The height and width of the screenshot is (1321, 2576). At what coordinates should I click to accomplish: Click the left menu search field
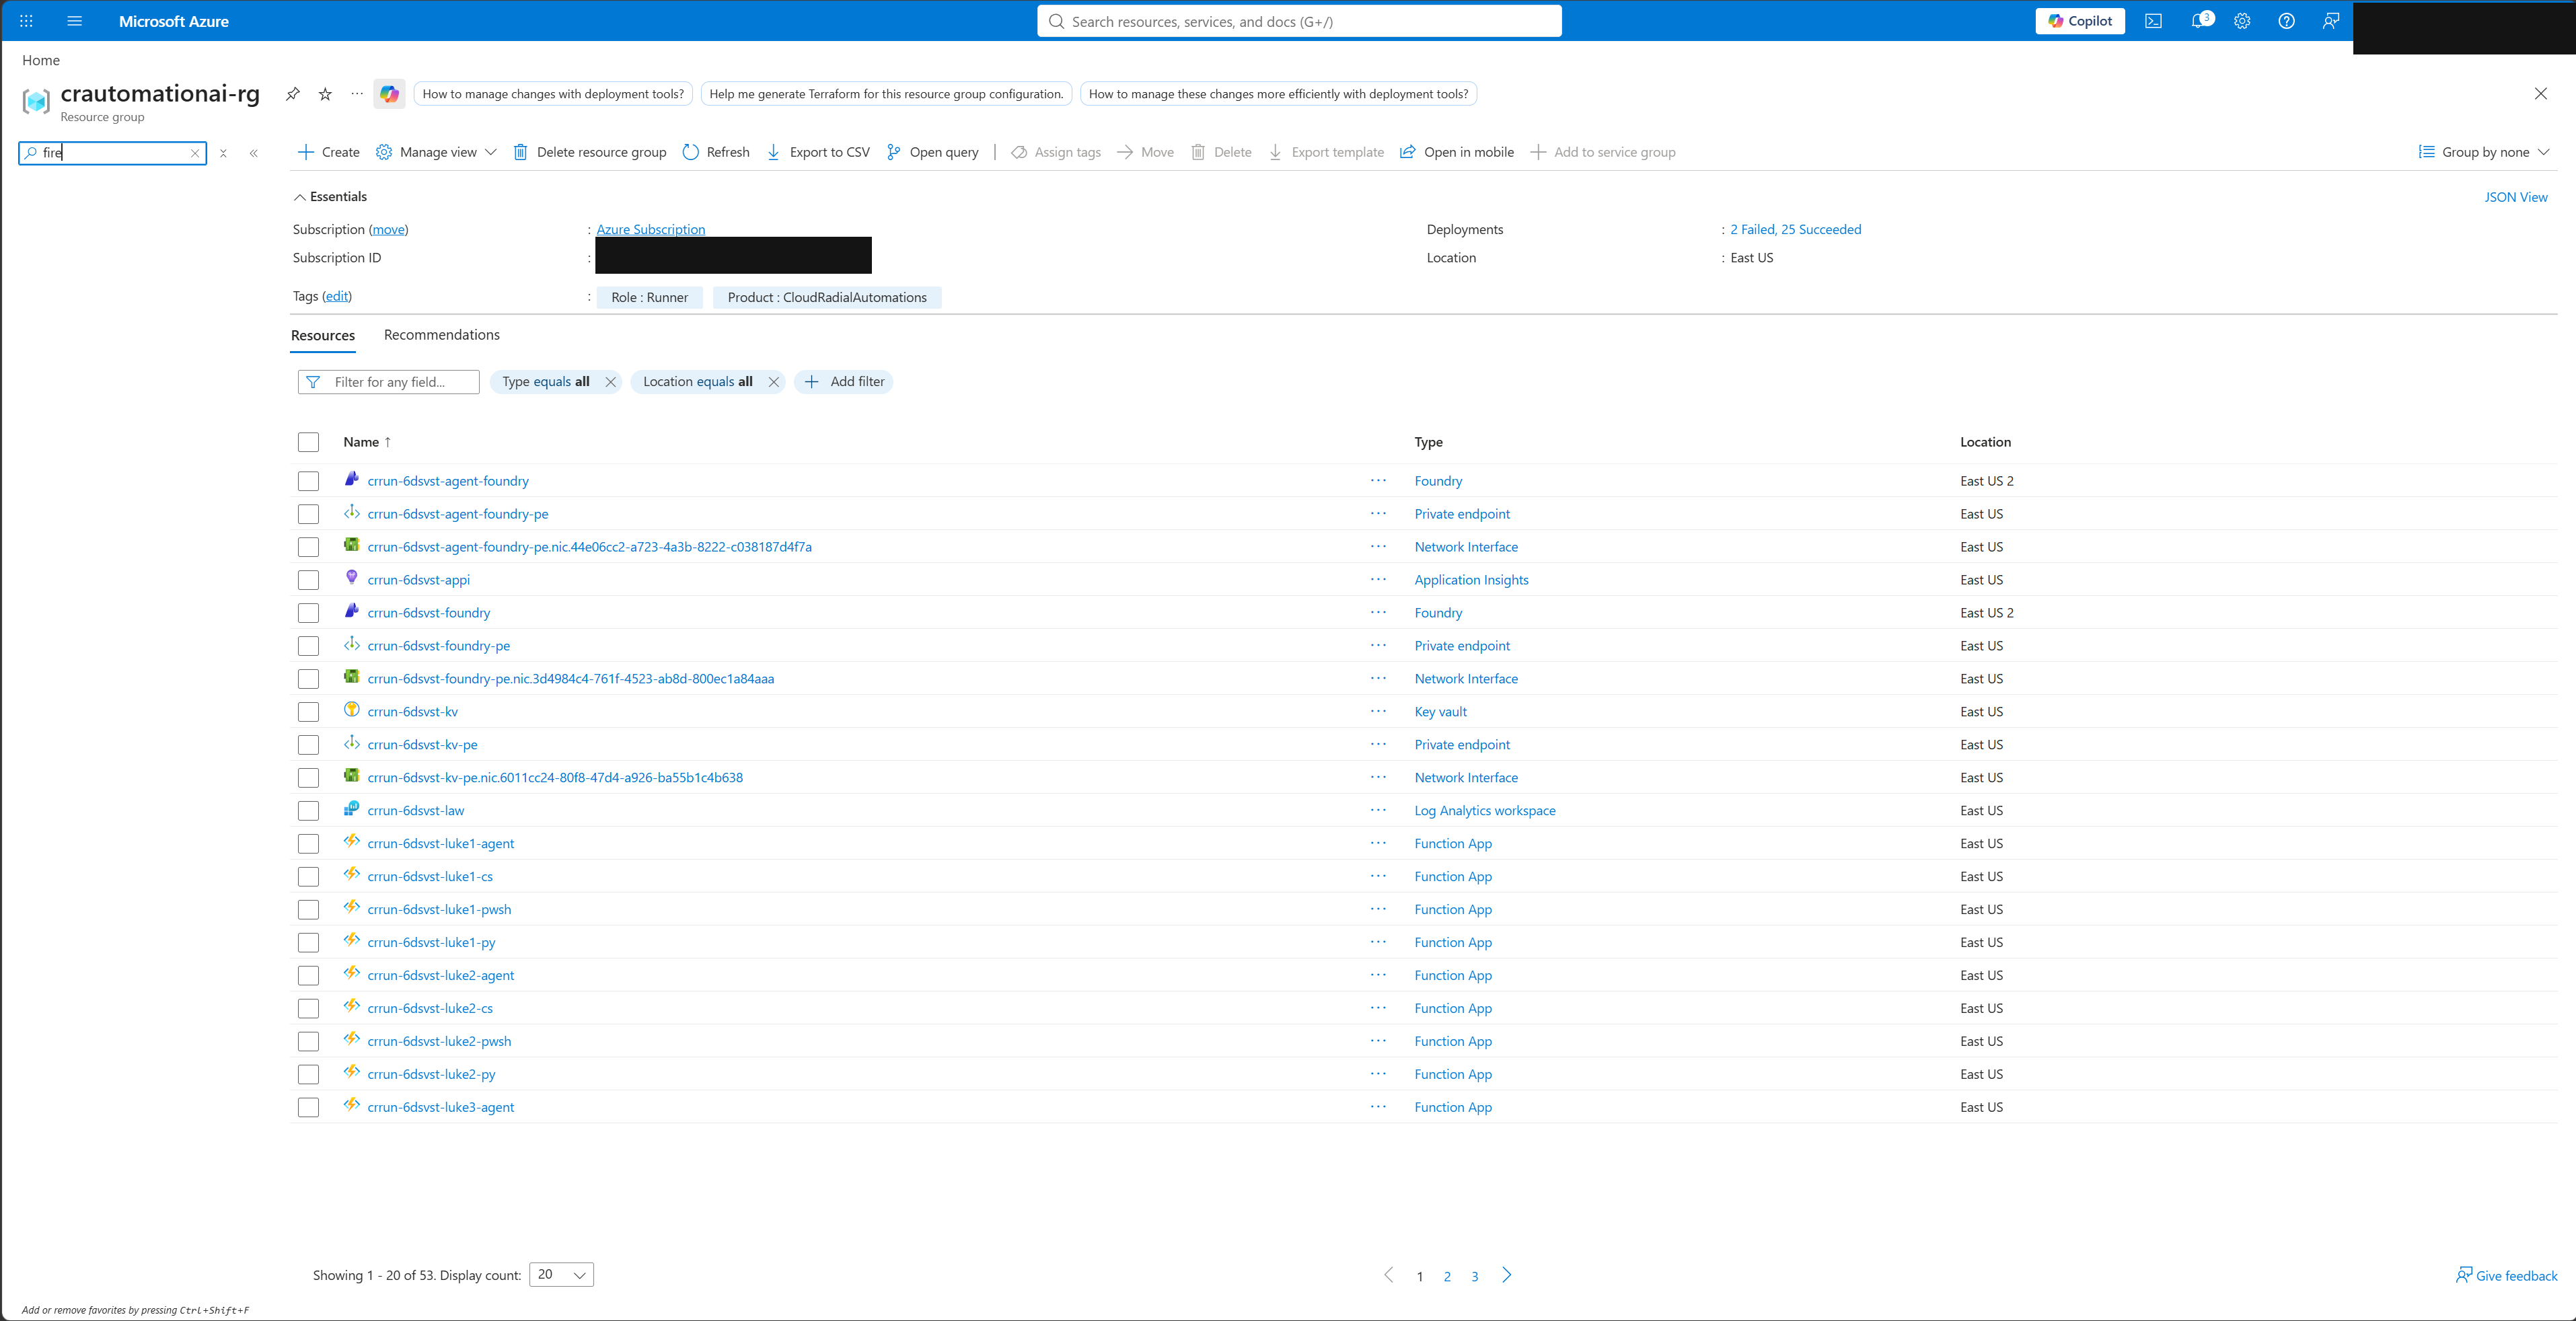point(113,153)
